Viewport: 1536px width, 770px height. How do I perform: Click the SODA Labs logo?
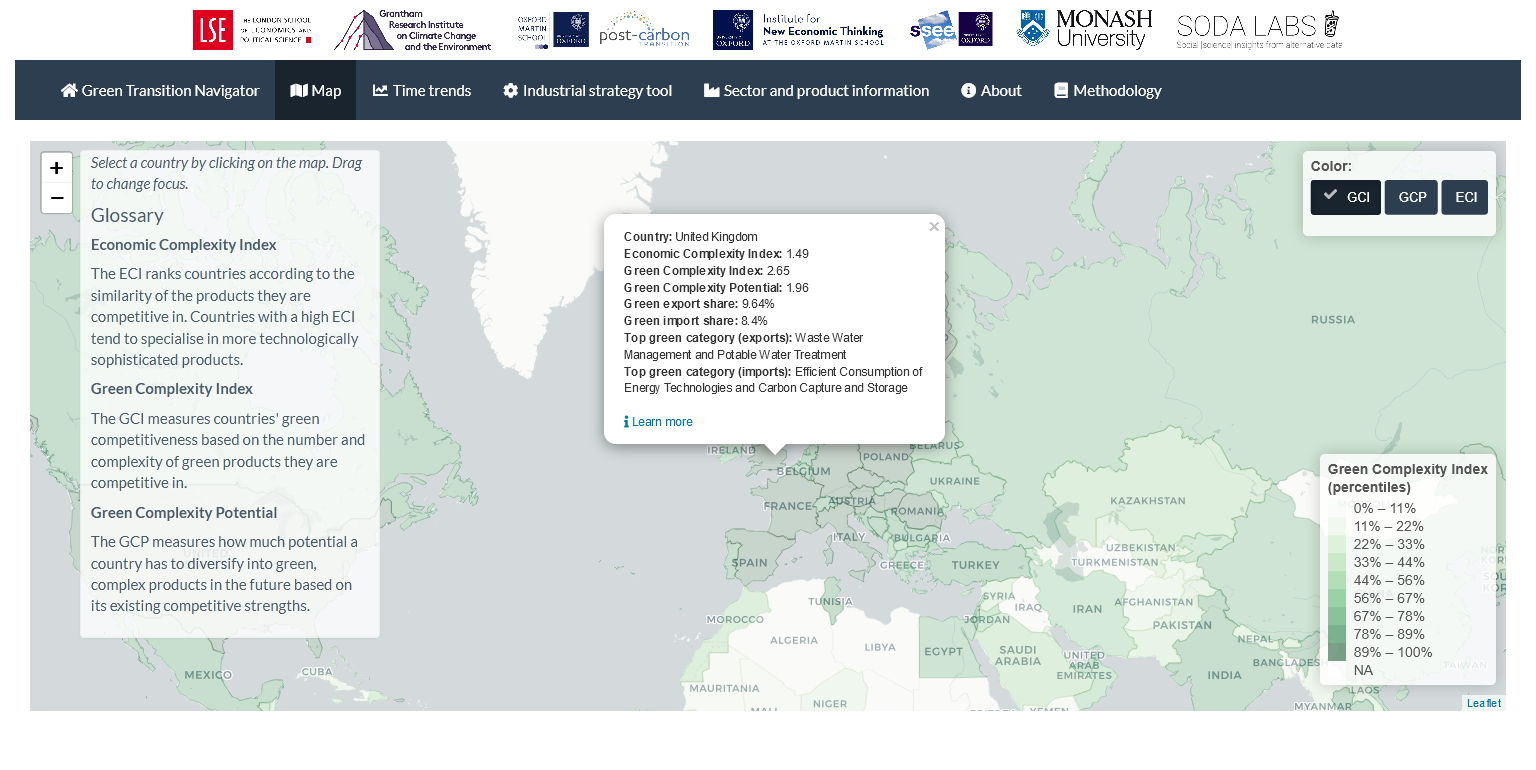click(x=1258, y=30)
